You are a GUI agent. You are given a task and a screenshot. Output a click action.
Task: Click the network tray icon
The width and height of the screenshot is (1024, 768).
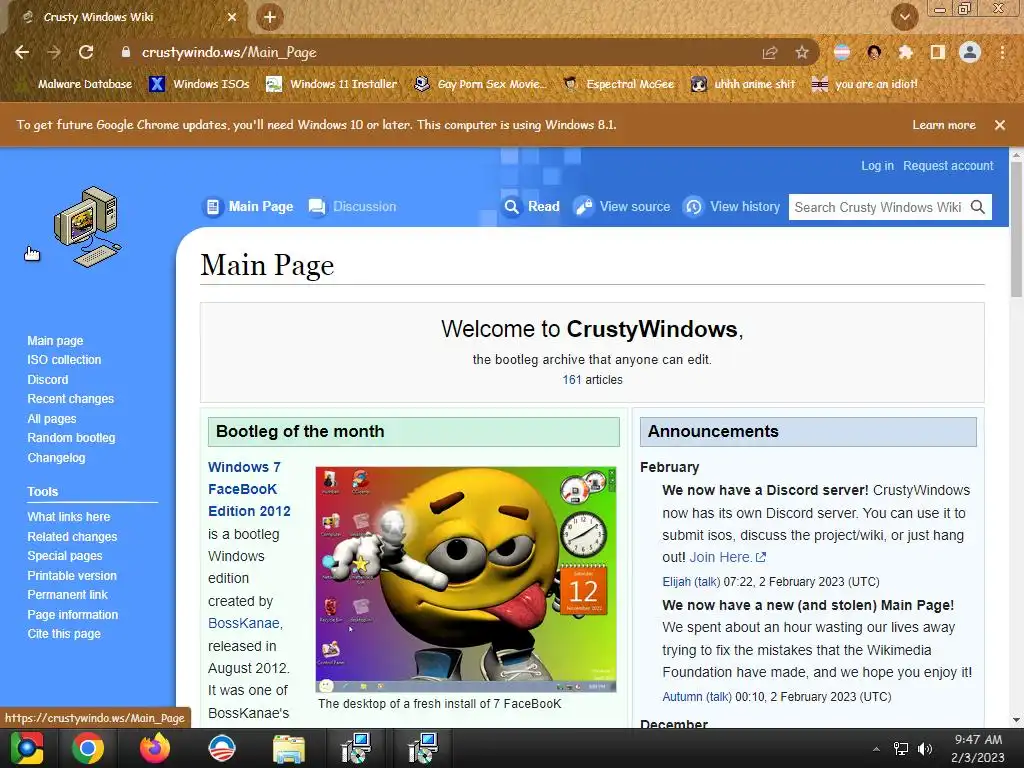click(x=901, y=748)
